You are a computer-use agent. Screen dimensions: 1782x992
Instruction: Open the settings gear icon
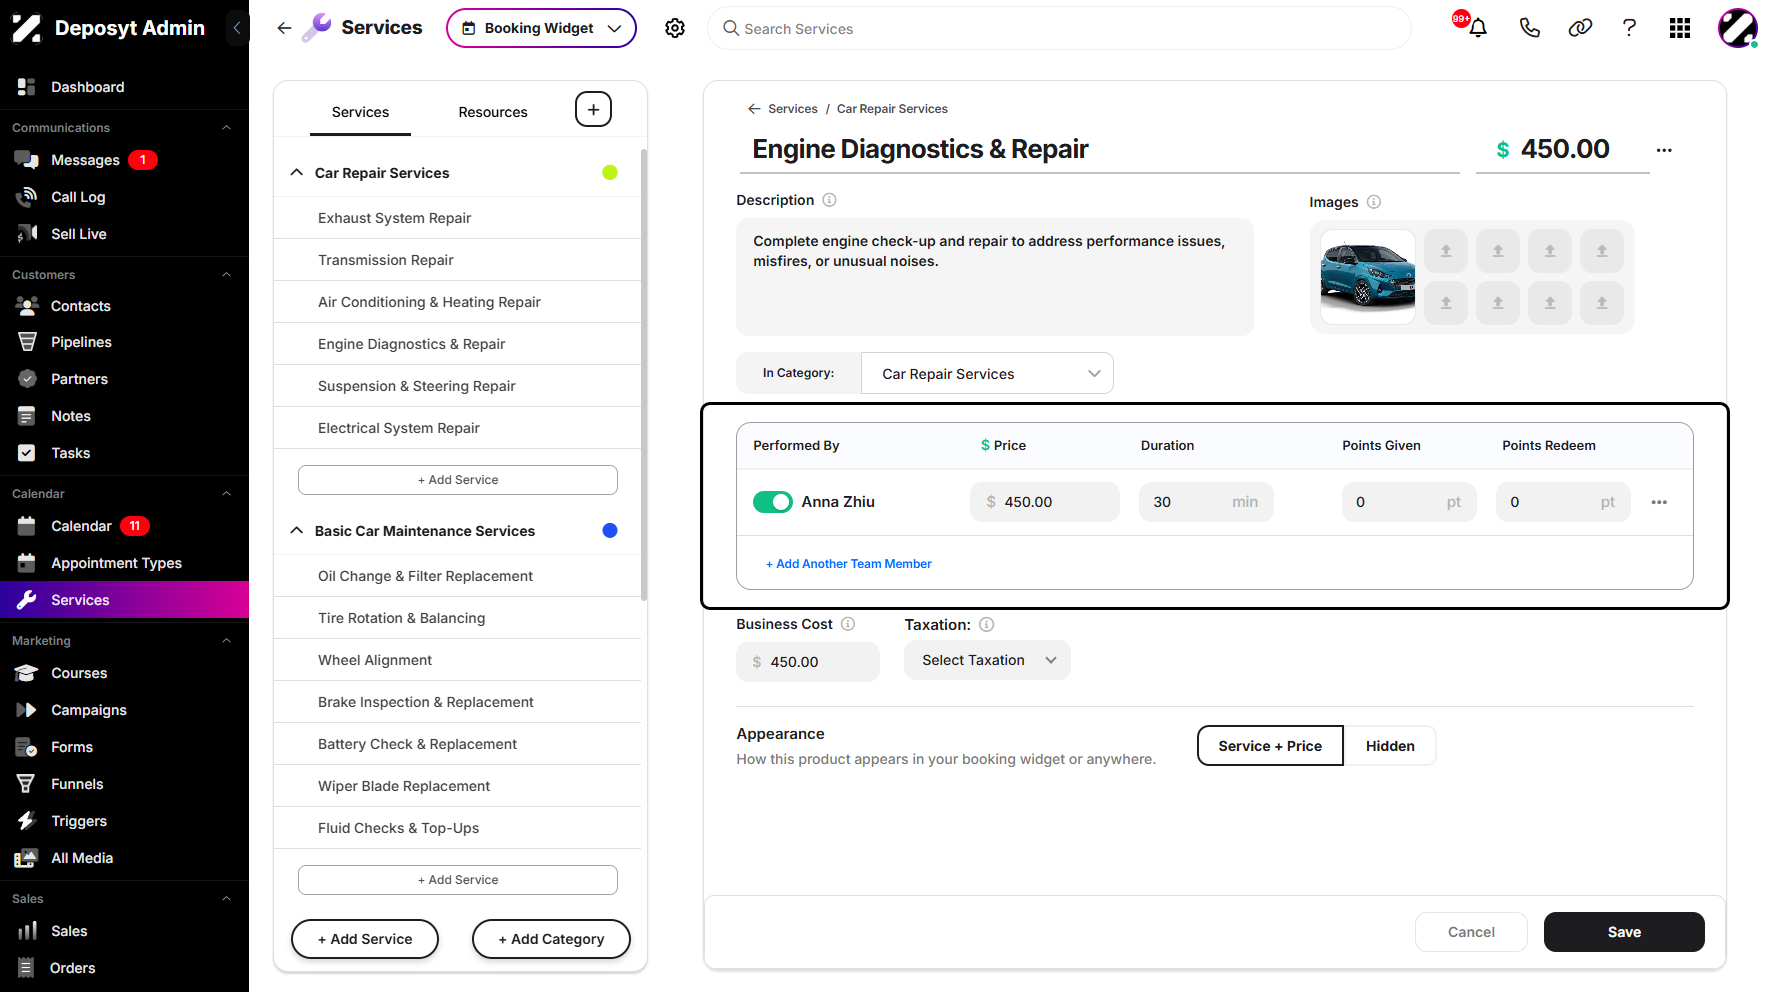tap(675, 28)
